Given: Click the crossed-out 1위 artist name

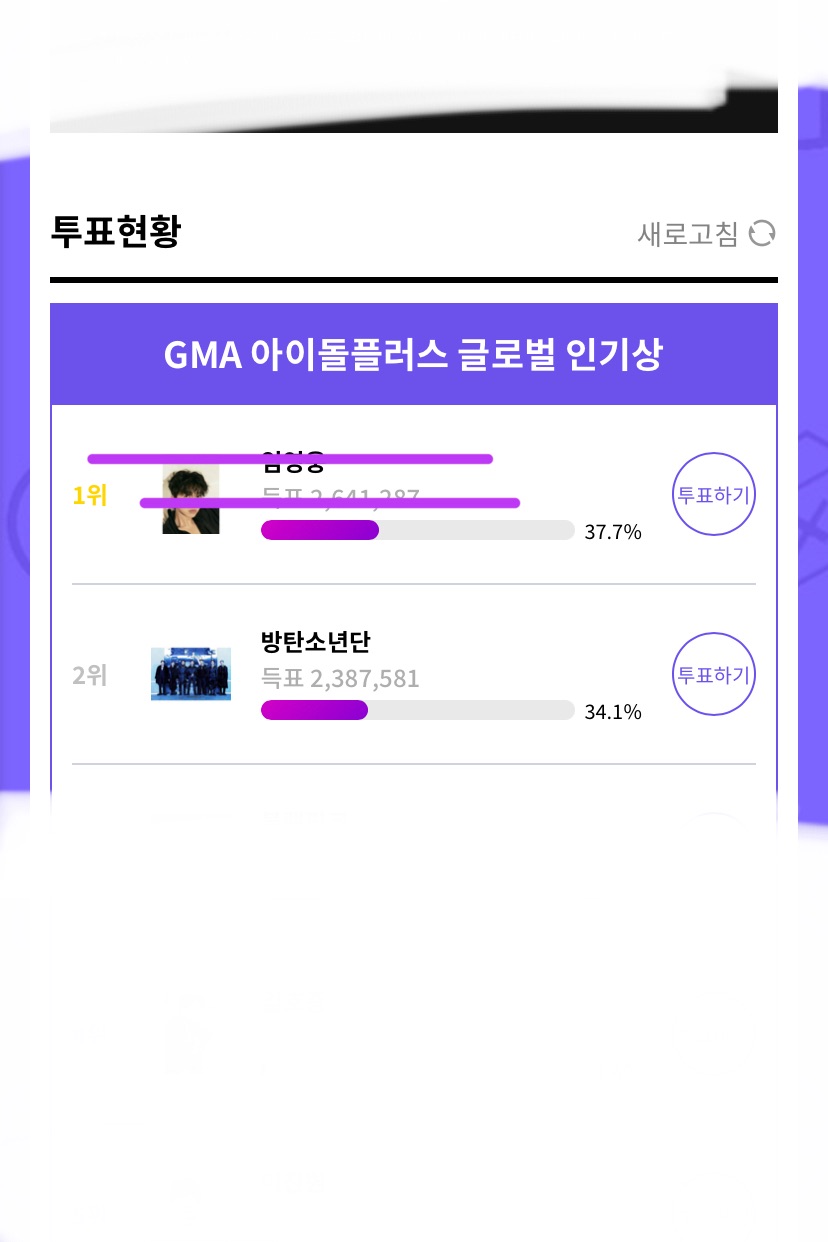Looking at the screenshot, I should click(292, 463).
